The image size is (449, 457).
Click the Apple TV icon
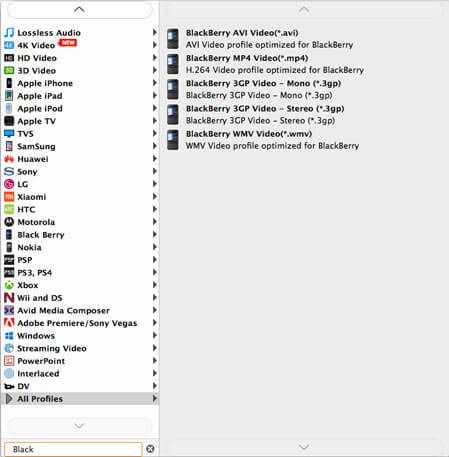9,121
